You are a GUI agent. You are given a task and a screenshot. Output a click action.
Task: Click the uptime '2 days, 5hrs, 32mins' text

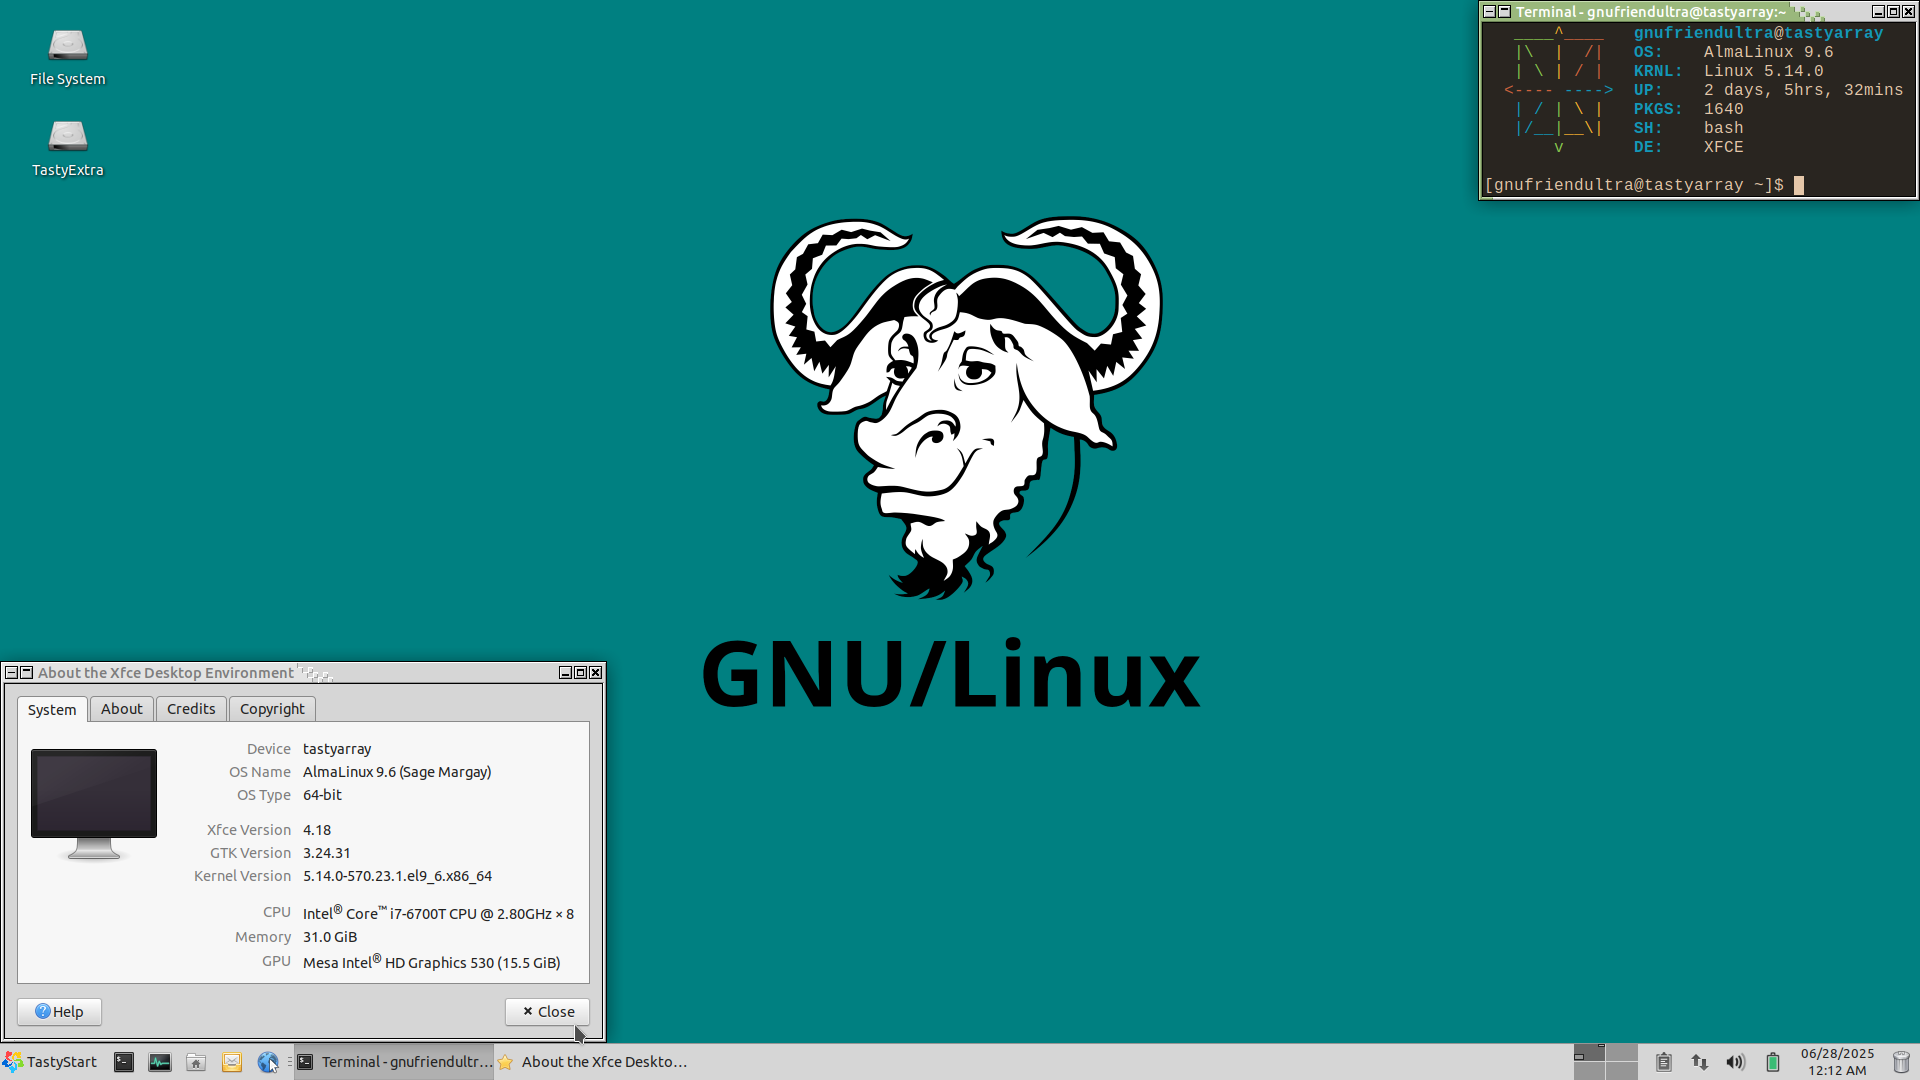pyautogui.click(x=1803, y=90)
